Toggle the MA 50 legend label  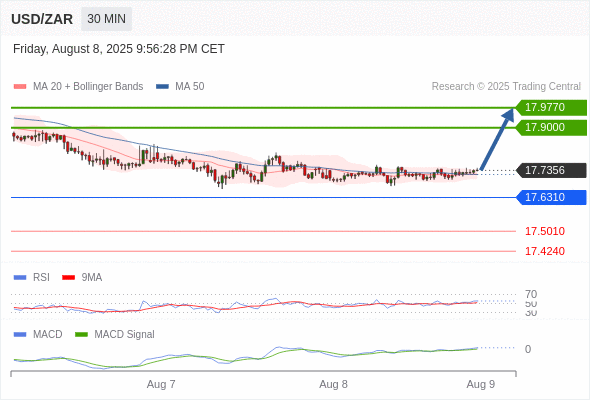coord(190,87)
